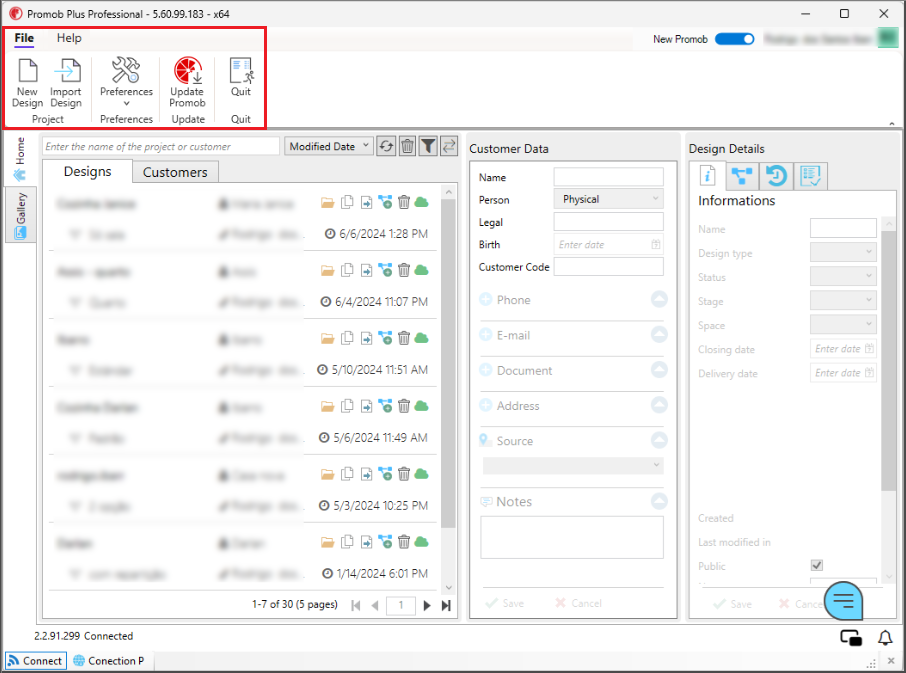Viewport: 906px width, 673px height.
Task: Open folder icon for the 6/6/2024 design
Action: coord(328,203)
